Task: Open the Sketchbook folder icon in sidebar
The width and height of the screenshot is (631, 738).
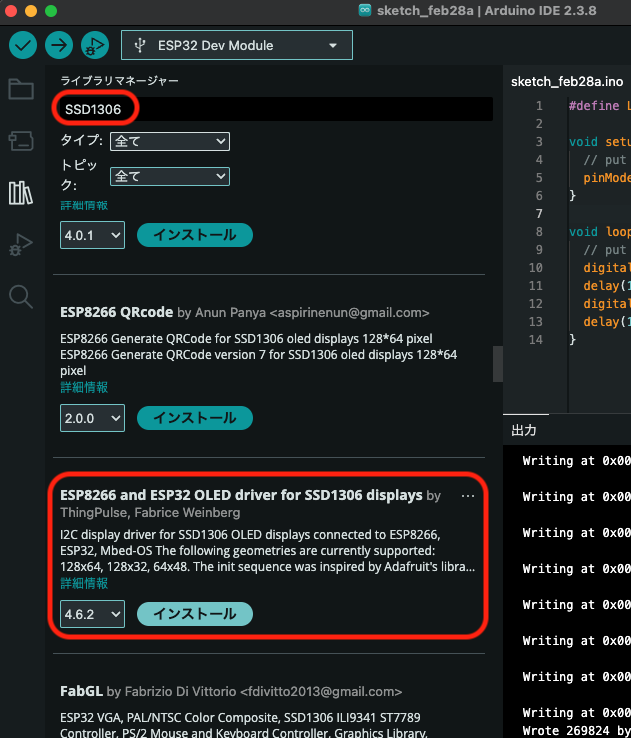Action: 21,90
